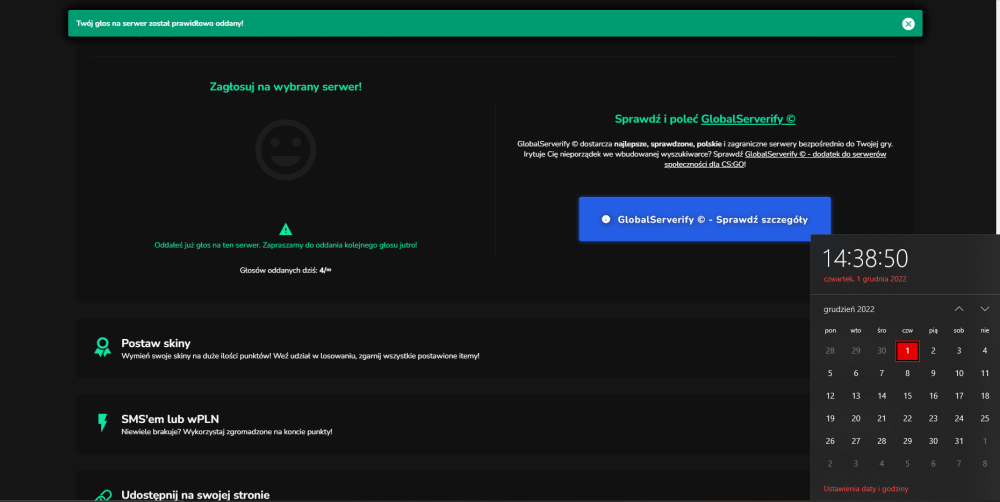Screen dimensions: 1000x502
Task: Click the Głosów oddanych dziś text
Action: [285, 270]
